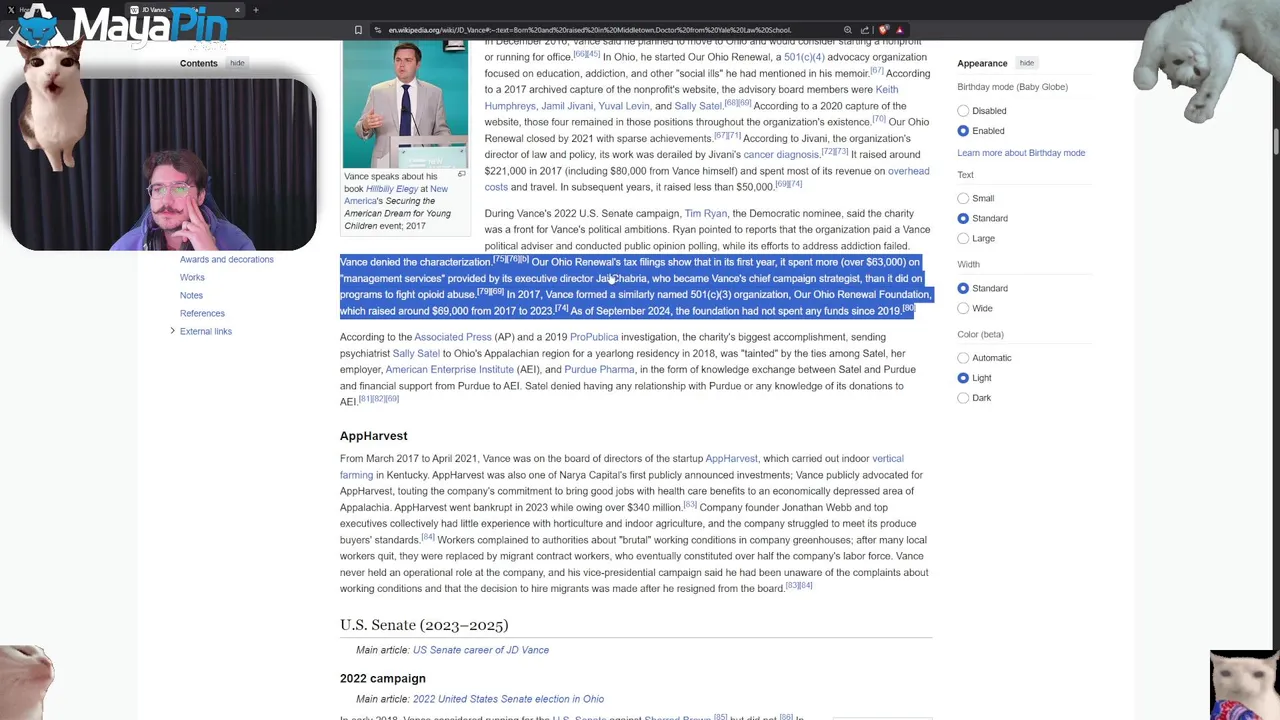The image size is (1280, 720).
Task: Choose Dark color mode
Action: [x=963, y=398]
